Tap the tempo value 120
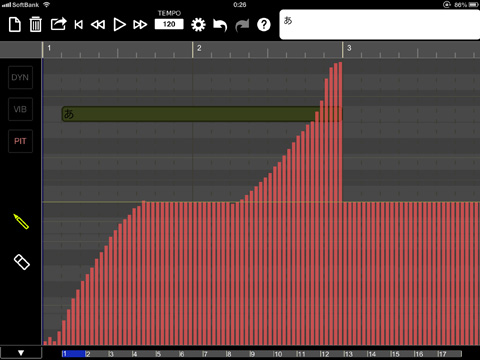The width and height of the screenshot is (480, 360). point(169,24)
